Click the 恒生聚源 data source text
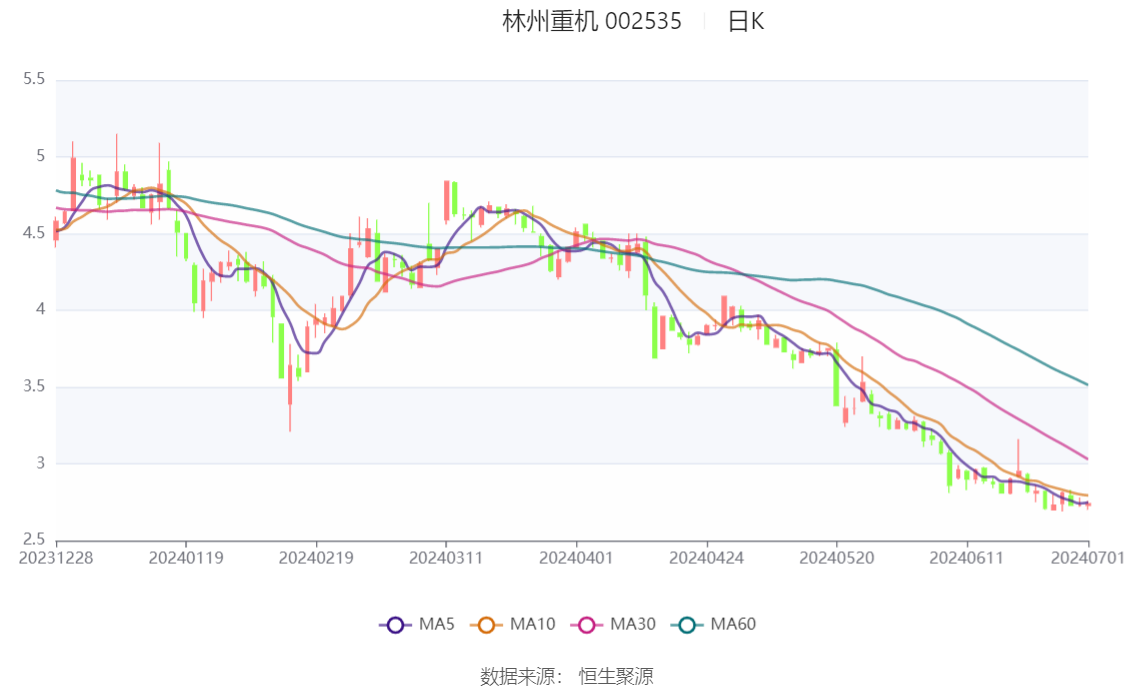Screen dimensions: 1134x689 pyautogui.click(x=615, y=677)
